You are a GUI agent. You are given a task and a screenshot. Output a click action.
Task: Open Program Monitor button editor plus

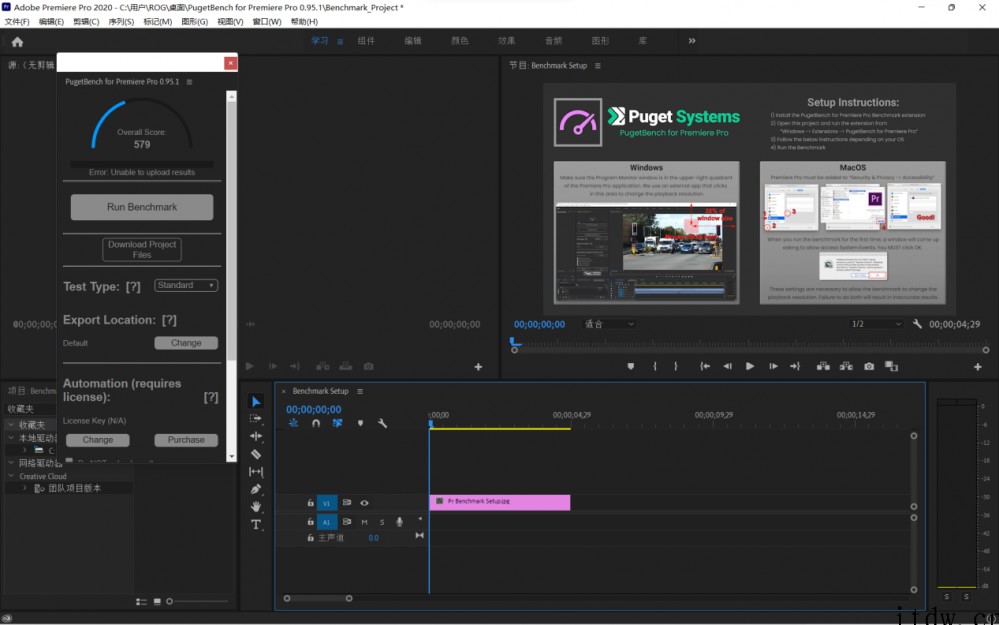tap(977, 367)
